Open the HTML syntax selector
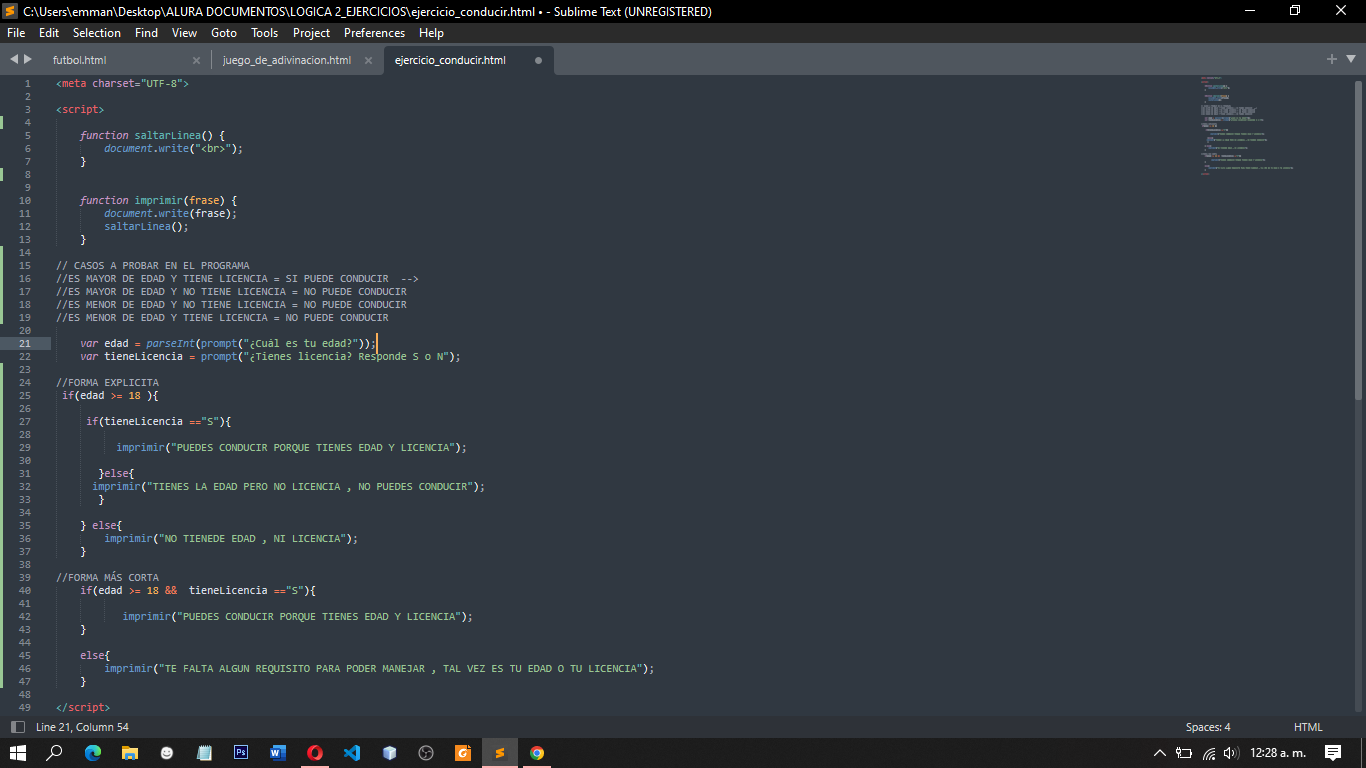The image size is (1366, 768). (x=1308, y=727)
